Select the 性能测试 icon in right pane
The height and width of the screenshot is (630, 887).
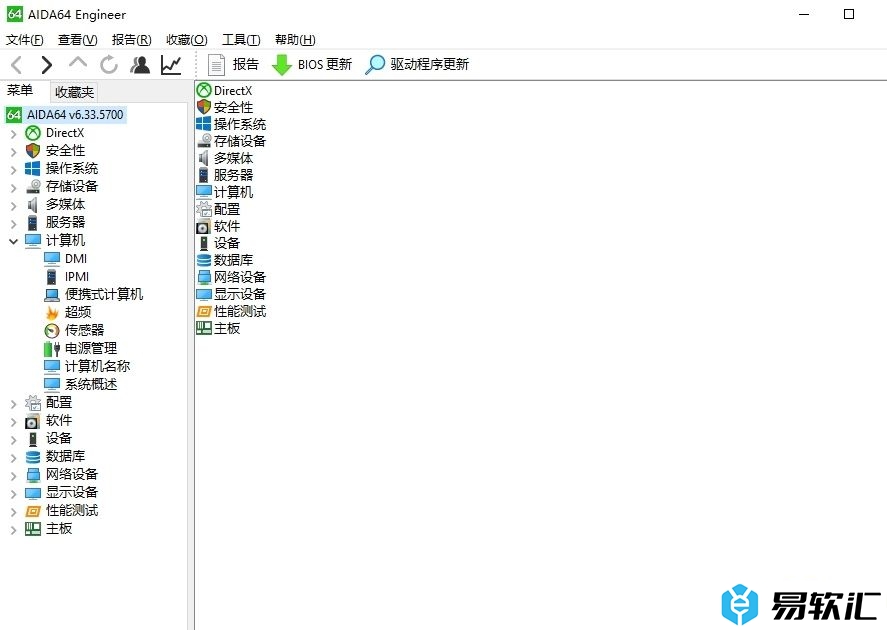tap(204, 311)
